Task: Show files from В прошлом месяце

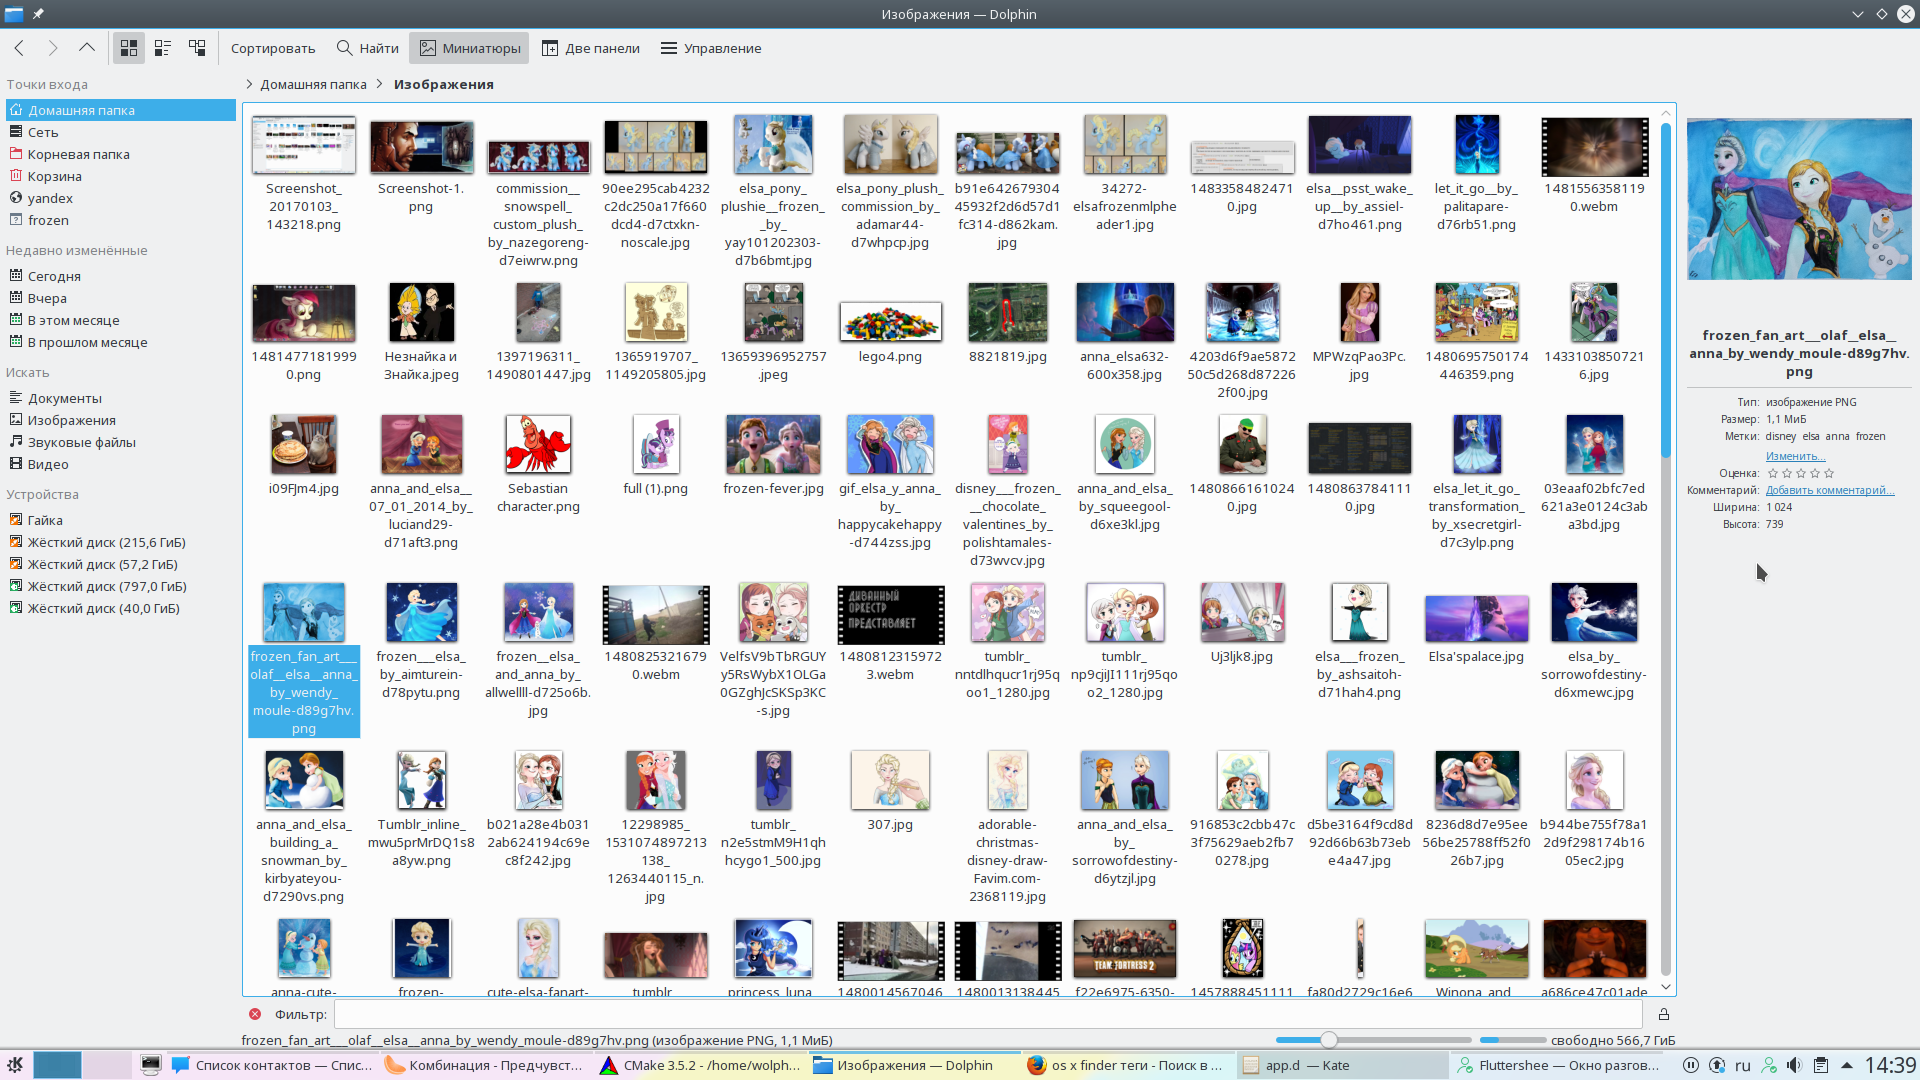Action: coord(120,342)
